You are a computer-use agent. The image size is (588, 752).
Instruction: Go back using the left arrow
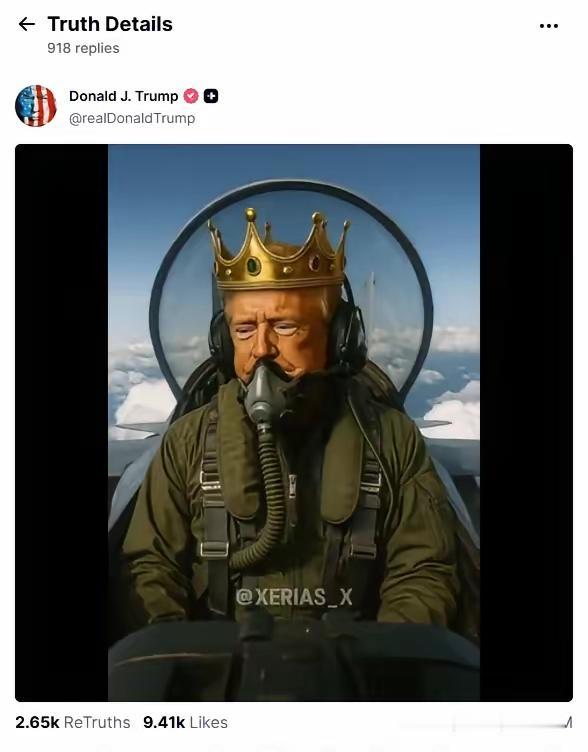[26, 24]
